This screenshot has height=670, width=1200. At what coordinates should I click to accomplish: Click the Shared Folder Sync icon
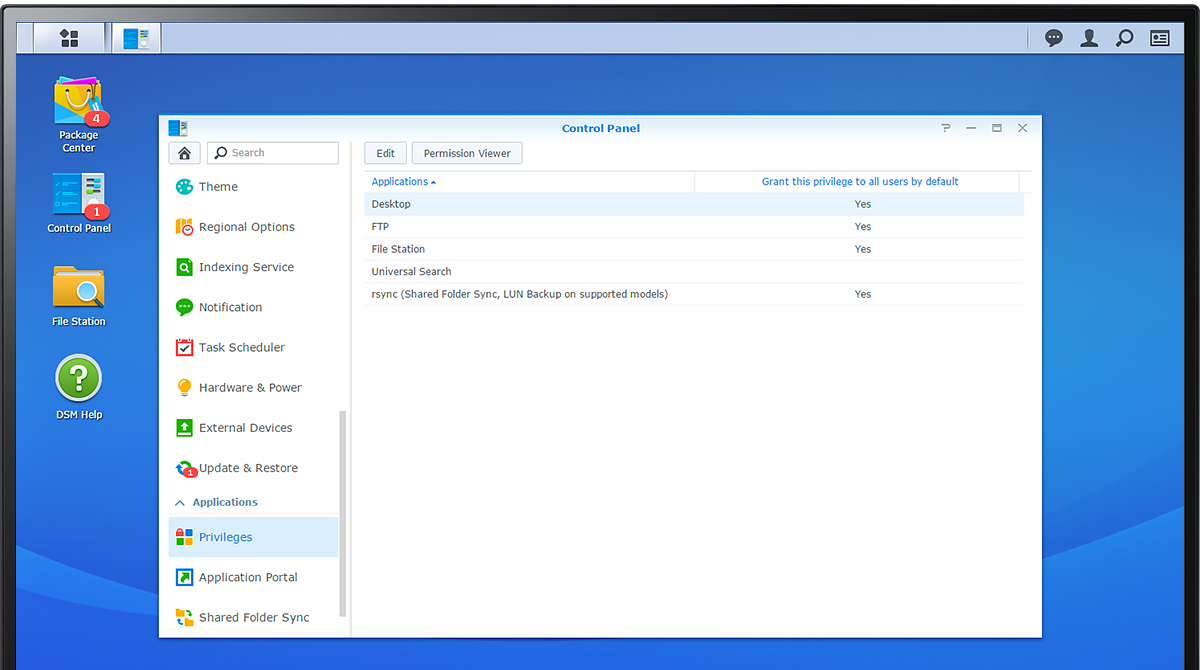click(x=184, y=617)
